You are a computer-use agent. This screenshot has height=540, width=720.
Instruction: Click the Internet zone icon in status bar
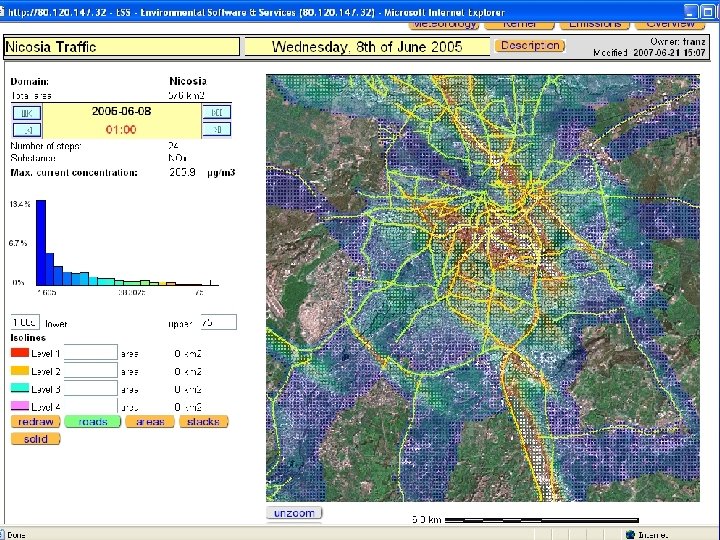(630, 534)
